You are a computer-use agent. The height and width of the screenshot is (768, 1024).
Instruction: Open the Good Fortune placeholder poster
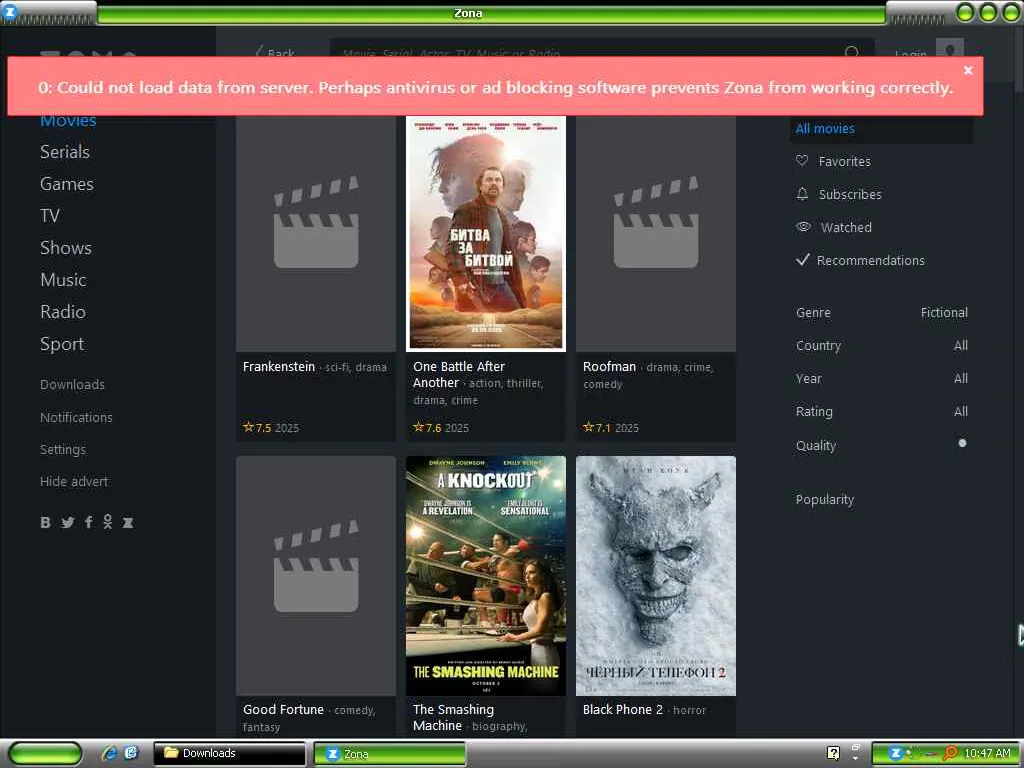click(x=316, y=575)
